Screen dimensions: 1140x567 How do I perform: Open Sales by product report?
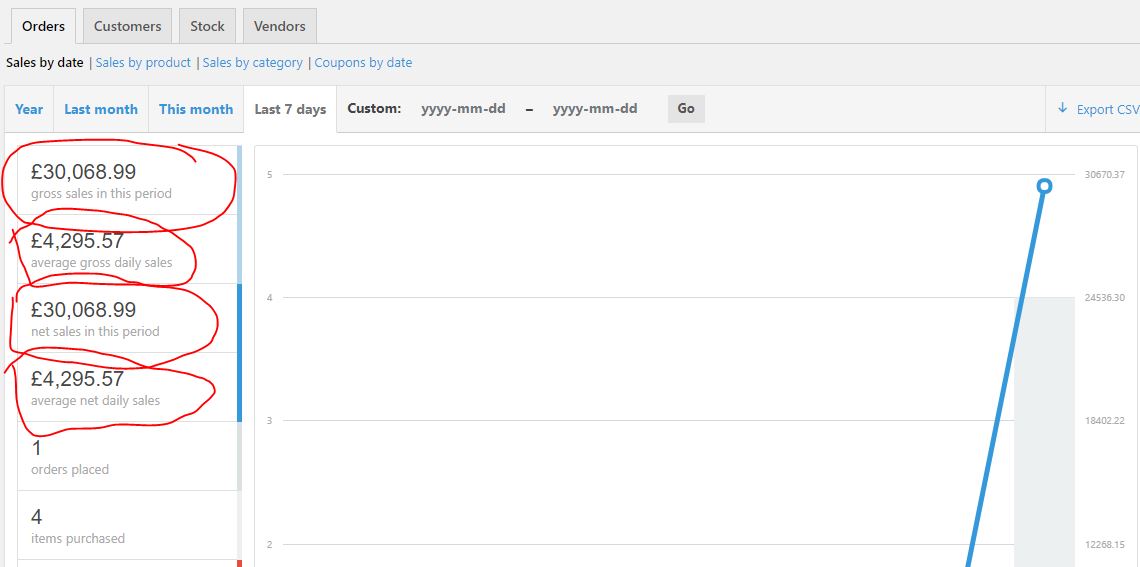coord(143,63)
